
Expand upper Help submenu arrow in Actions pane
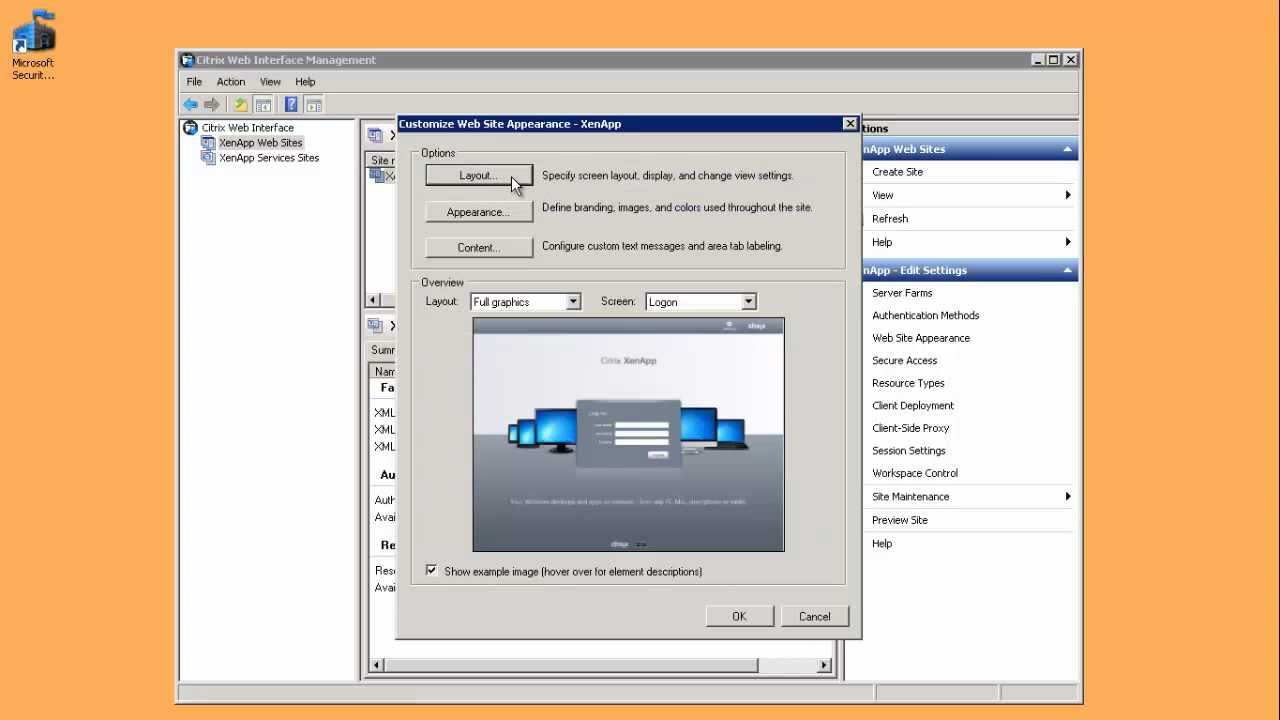coord(1067,242)
